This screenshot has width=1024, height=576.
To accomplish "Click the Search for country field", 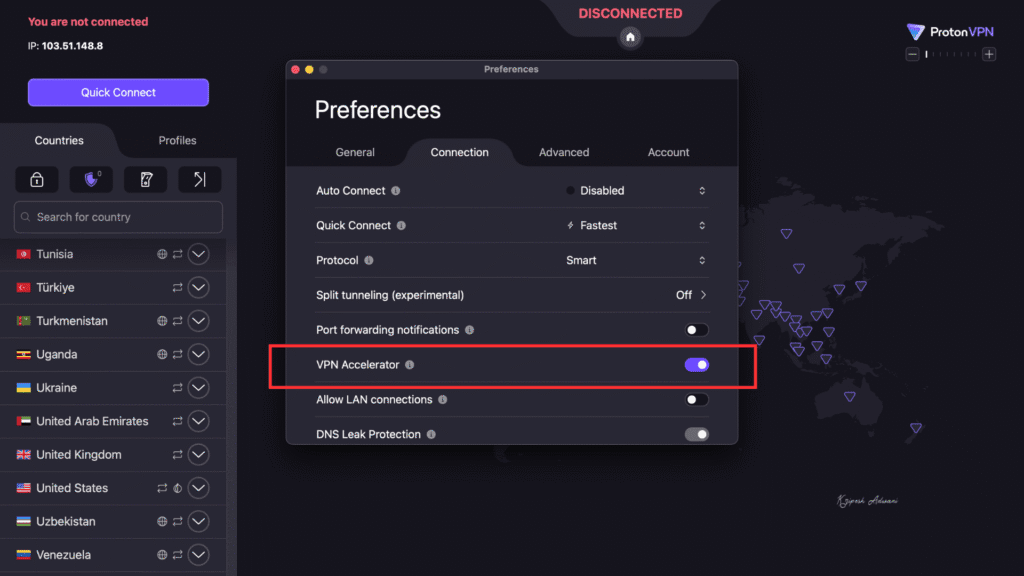I will [x=117, y=217].
